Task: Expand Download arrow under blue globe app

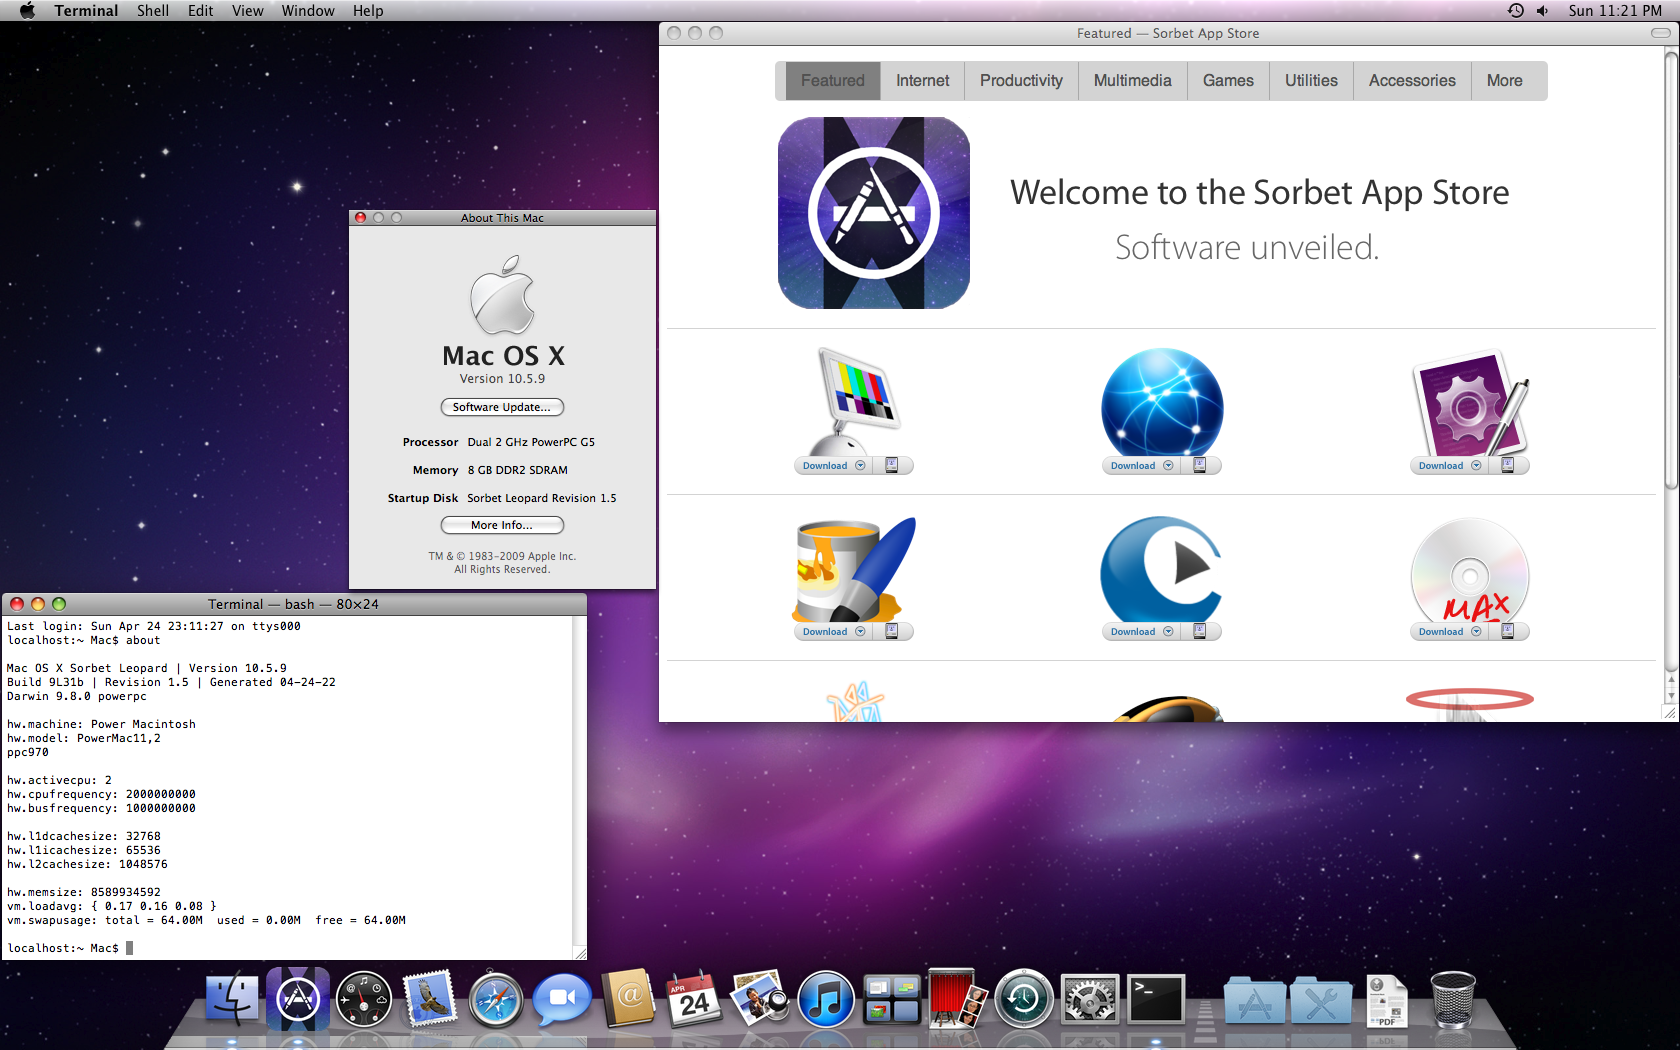Action: pos(1168,466)
